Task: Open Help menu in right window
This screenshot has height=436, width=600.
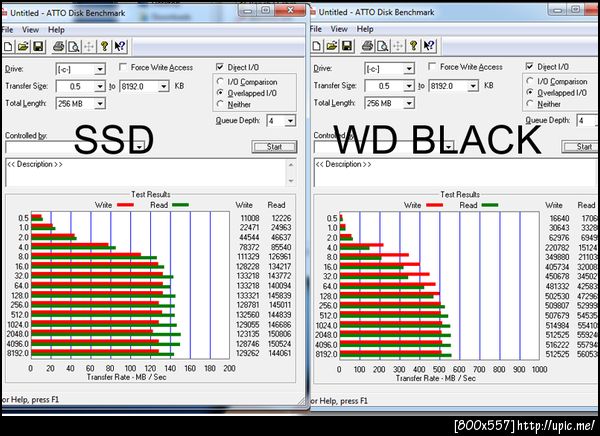Action: pyautogui.click(x=365, y=29)
